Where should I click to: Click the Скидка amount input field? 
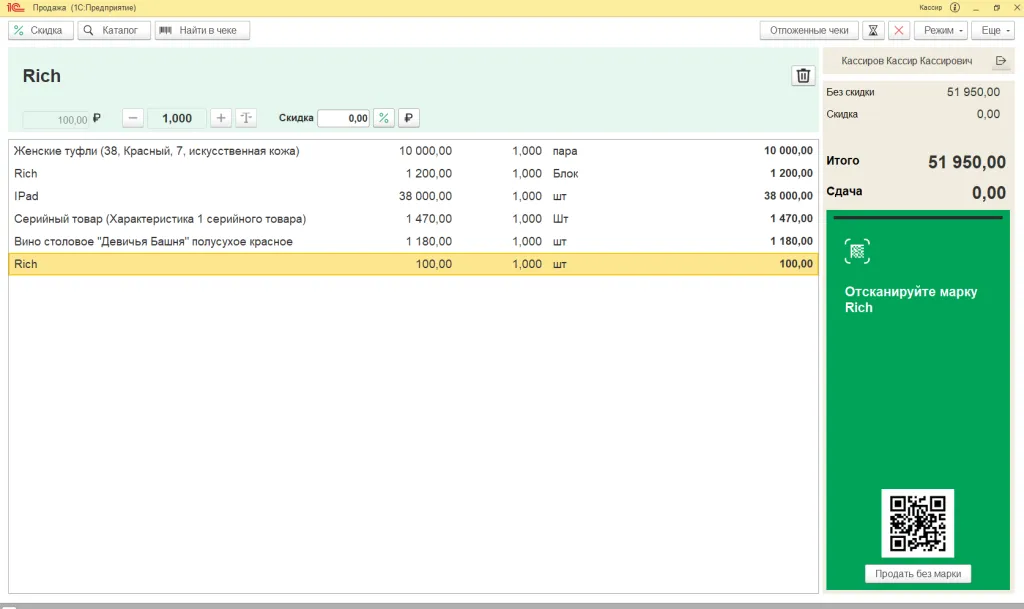coord(343,118)
